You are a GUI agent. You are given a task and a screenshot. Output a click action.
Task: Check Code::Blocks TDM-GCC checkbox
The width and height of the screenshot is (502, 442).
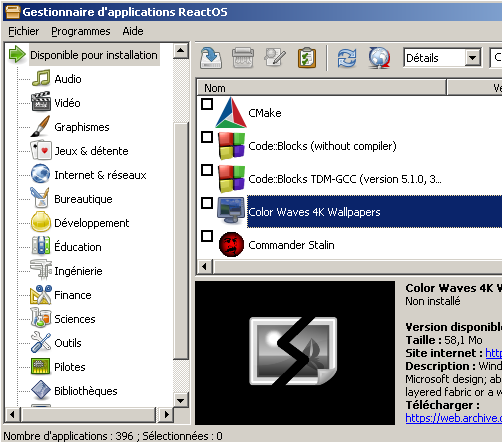coord(207,170)
